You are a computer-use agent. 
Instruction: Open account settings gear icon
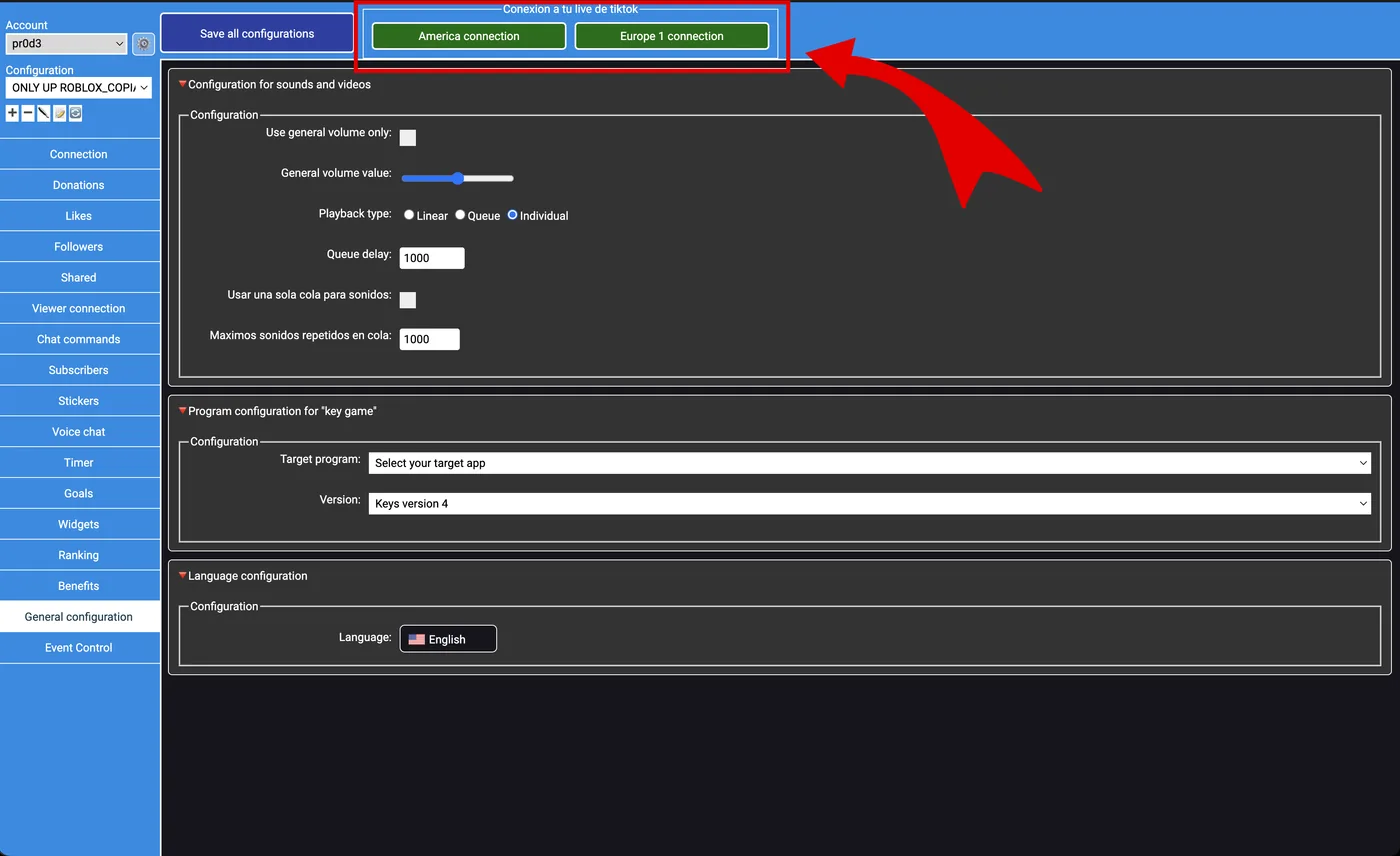pos(144,44)
